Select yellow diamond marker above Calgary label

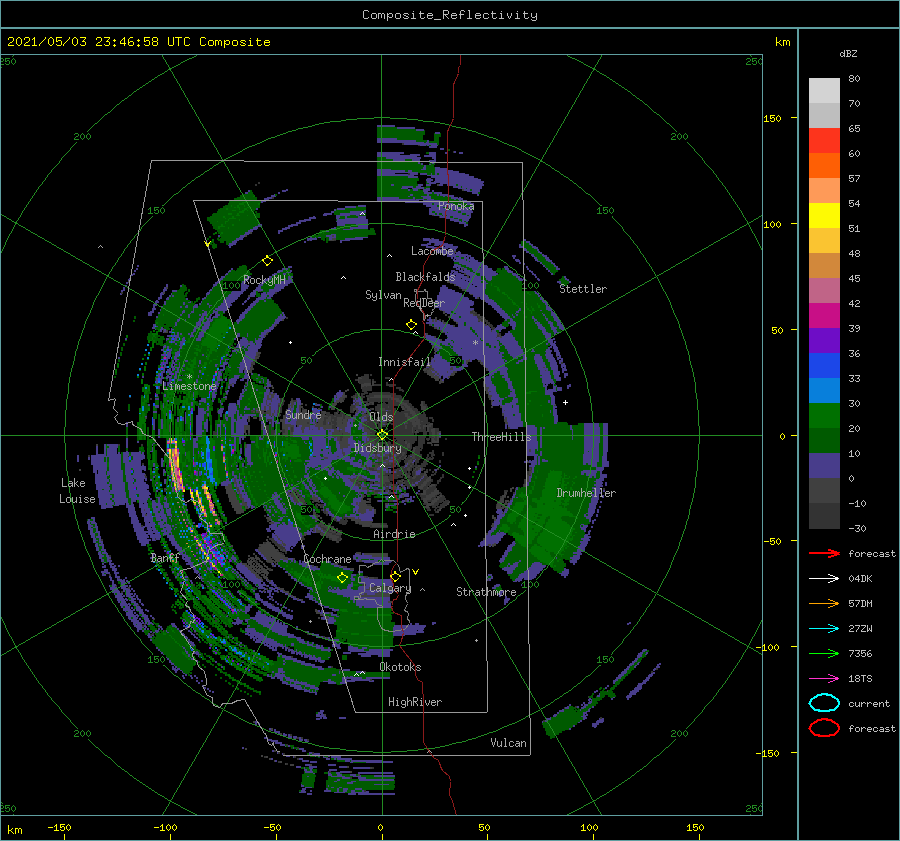click(395, 576)
